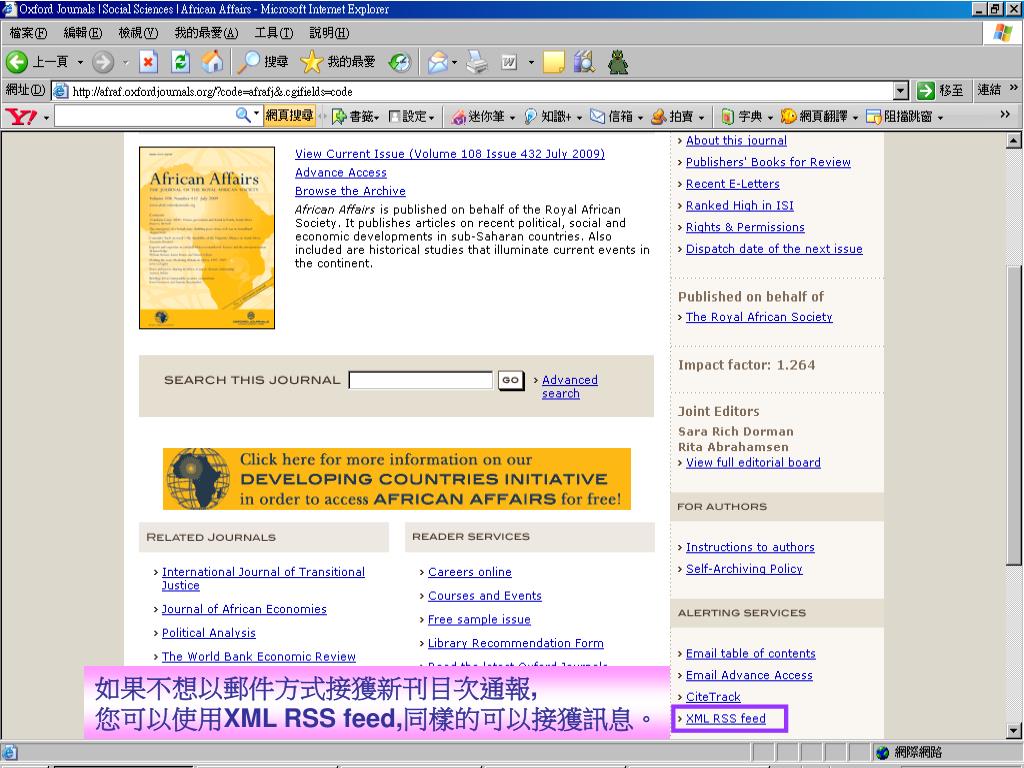Click 知識+ toolbar button

[x=552, y=117]
